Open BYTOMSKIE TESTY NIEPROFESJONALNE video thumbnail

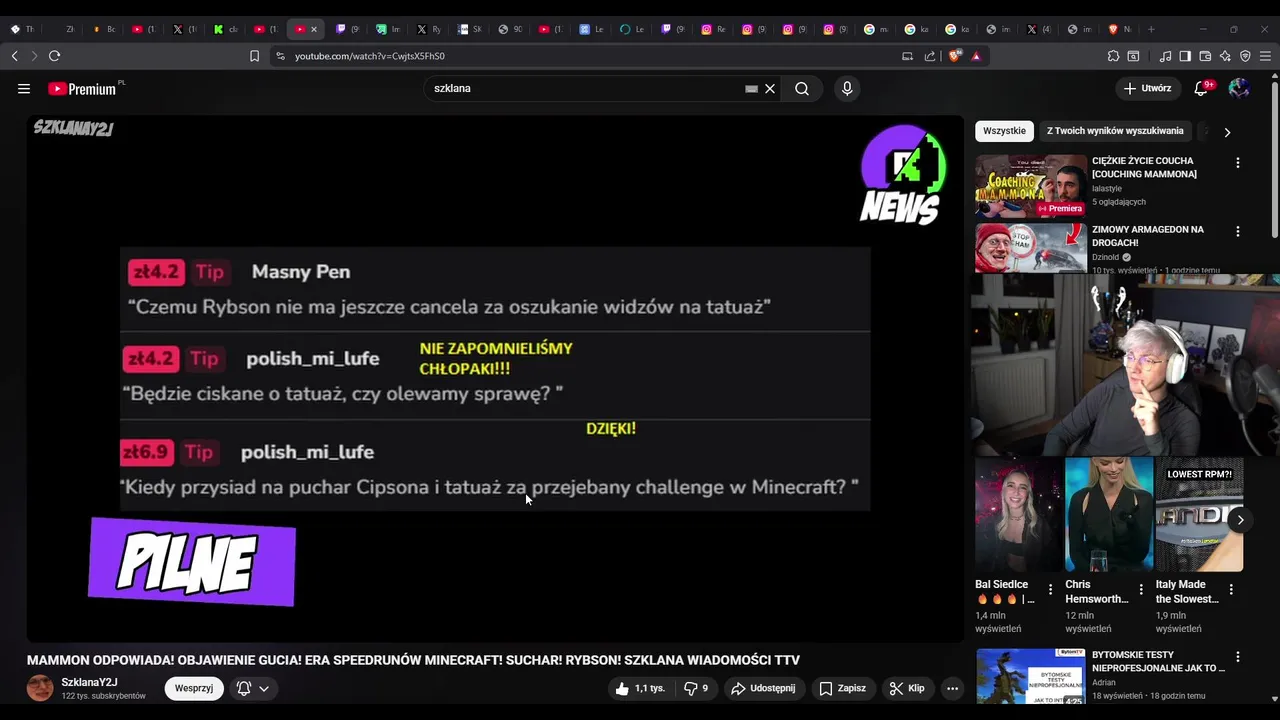[1031, 677]
